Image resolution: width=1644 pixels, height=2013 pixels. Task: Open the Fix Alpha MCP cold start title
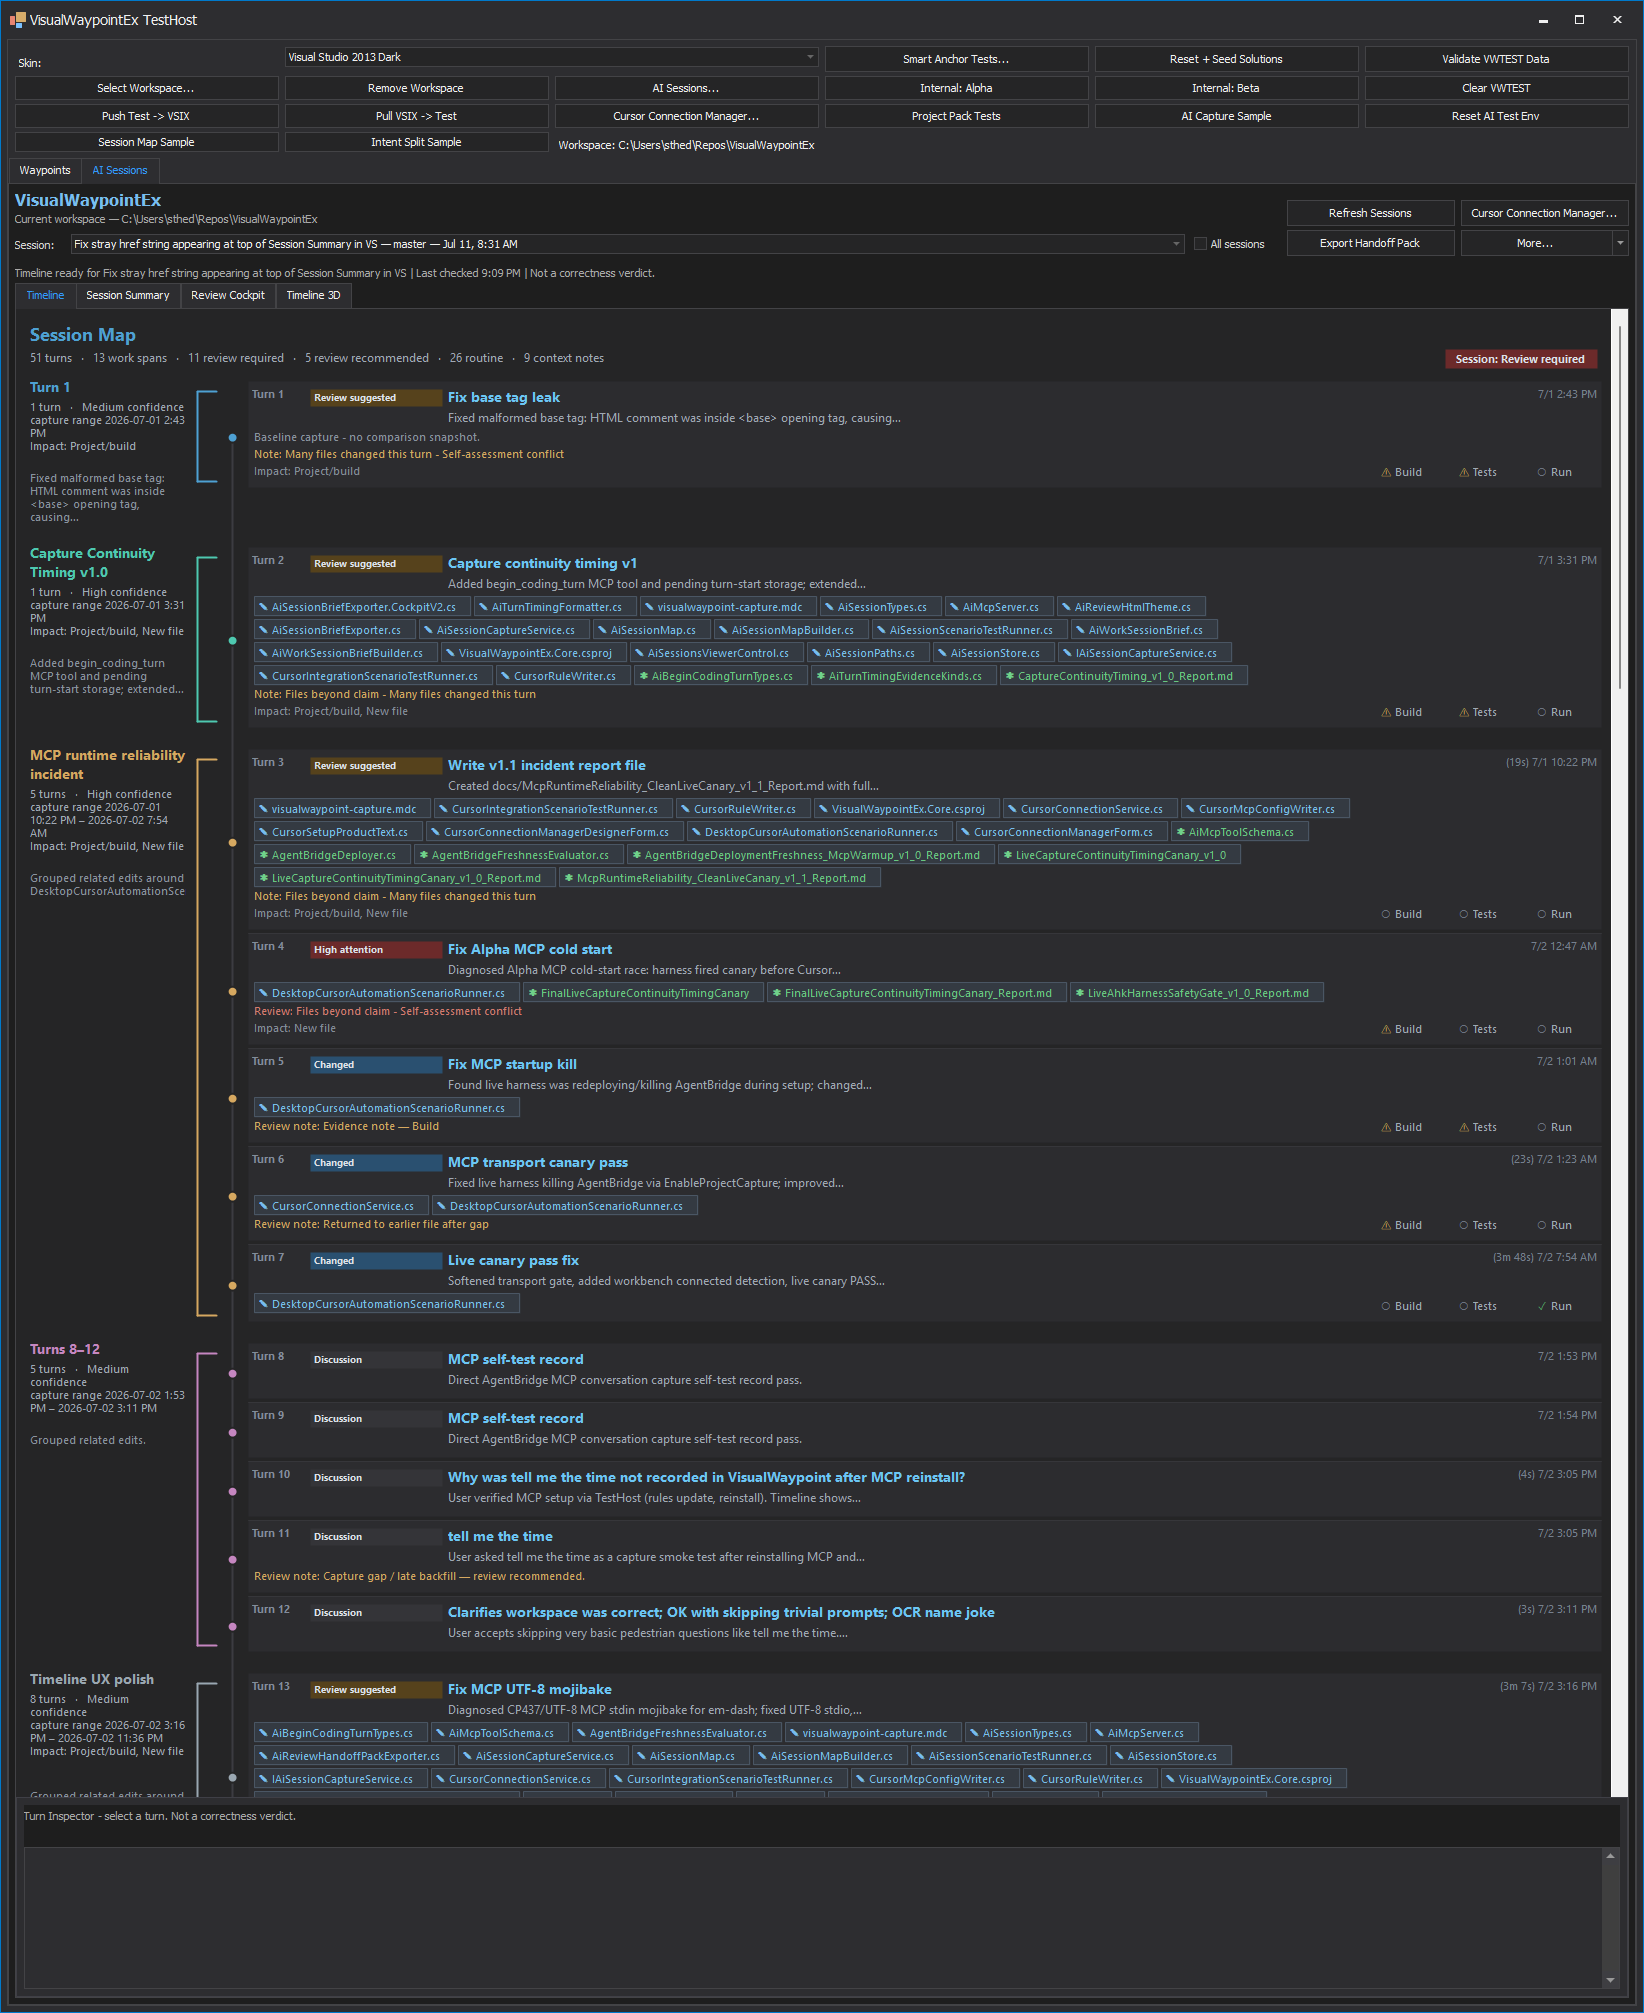coord(530,949)
